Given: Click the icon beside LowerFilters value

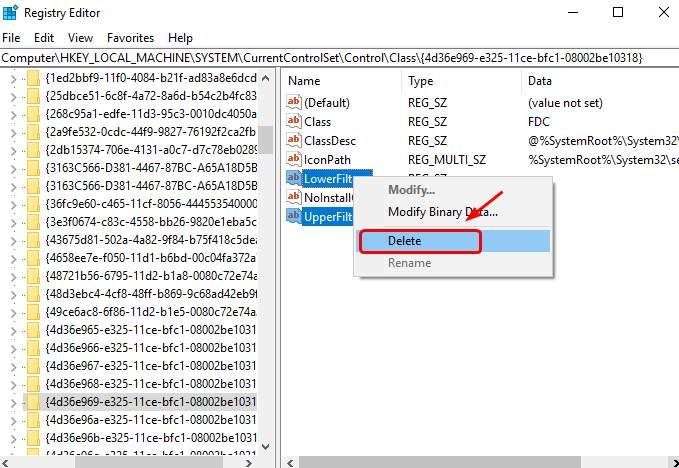Looking at the screenshot, I should (294, 178).
